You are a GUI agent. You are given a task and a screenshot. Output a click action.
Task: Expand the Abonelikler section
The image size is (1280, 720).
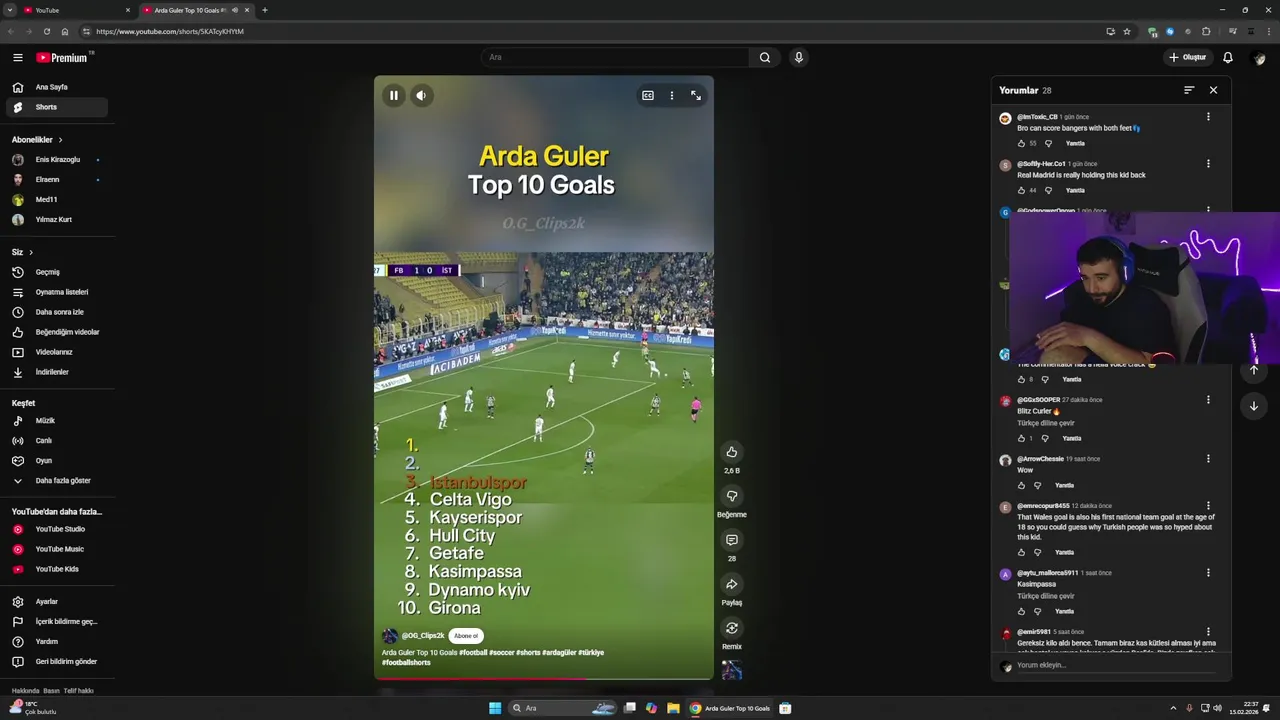(38, 140)
